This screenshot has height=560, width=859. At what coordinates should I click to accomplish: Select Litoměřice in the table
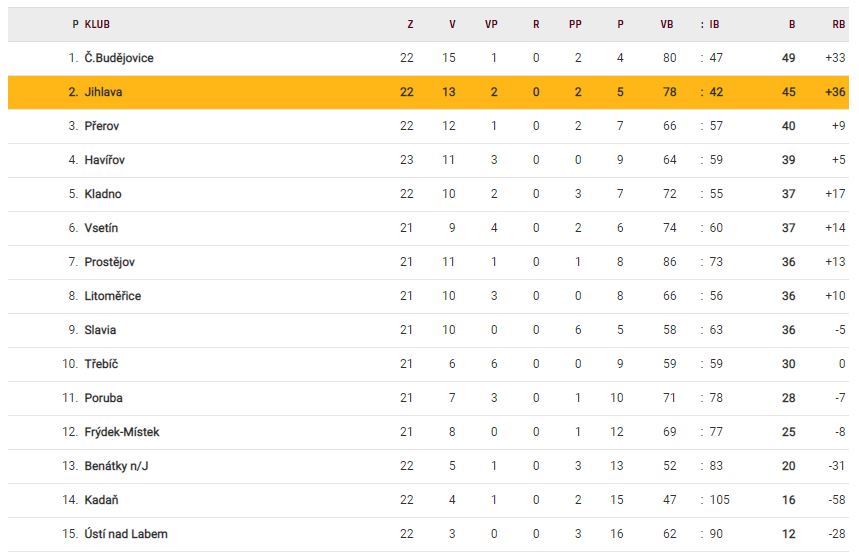click(x=112, y=296)
